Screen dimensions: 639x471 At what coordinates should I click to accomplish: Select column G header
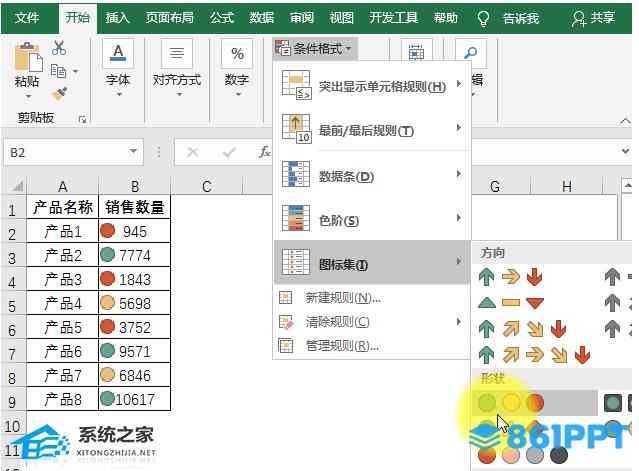click(x=495, y=186)
